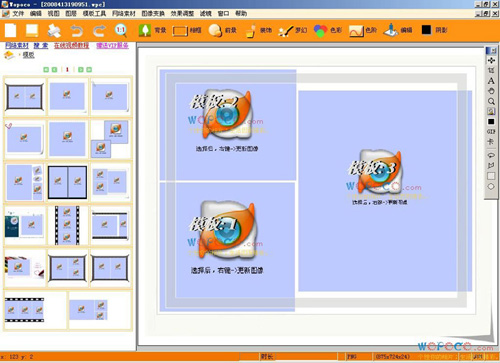
Task: Click the black 阴影 shadow swatch
Action: [x=426, y=30]
